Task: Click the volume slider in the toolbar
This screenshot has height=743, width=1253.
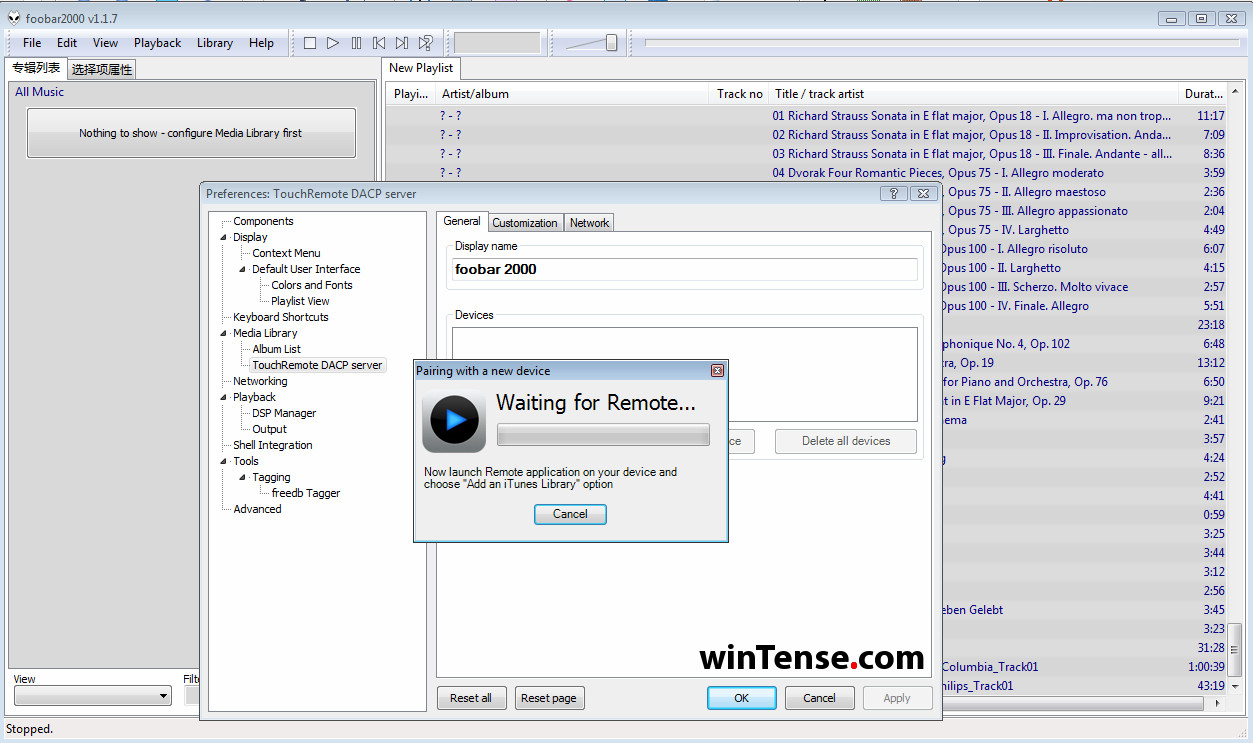Action: [591, 43]
